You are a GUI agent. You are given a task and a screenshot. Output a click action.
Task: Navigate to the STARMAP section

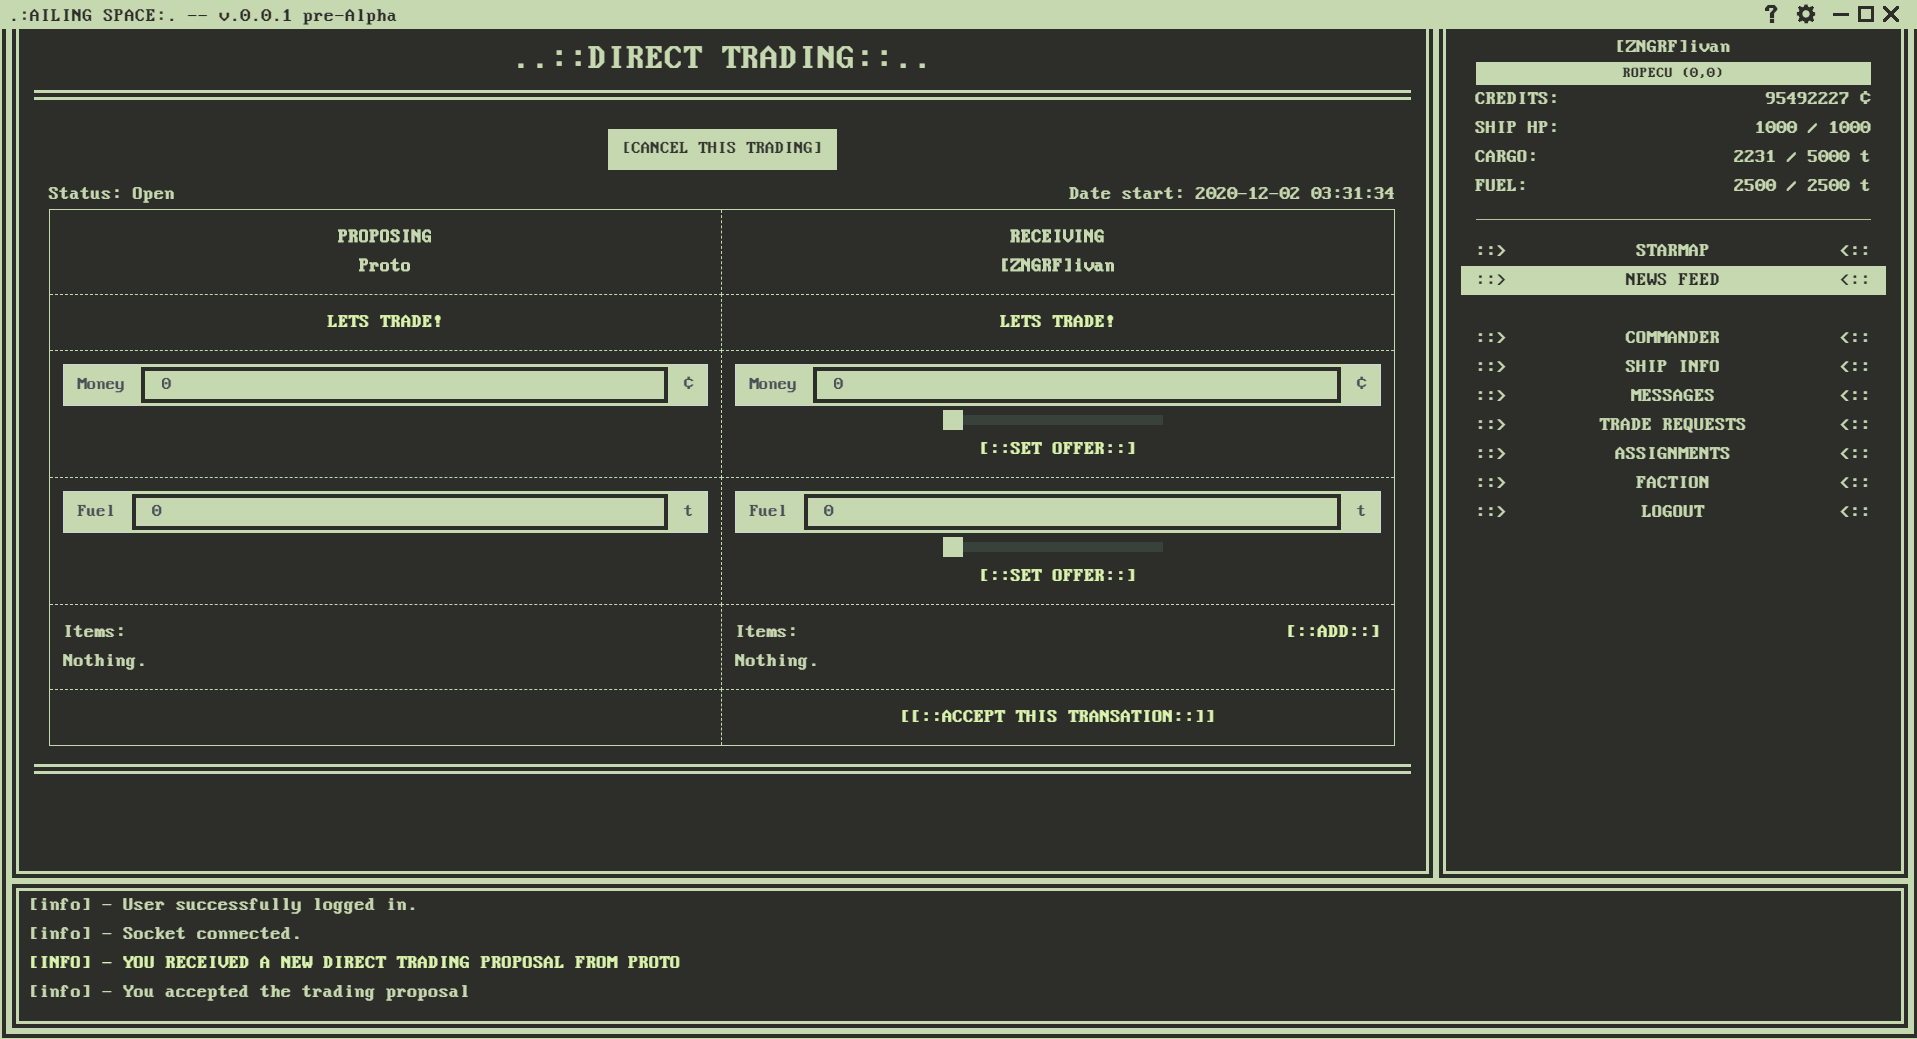coord(1671,250)
